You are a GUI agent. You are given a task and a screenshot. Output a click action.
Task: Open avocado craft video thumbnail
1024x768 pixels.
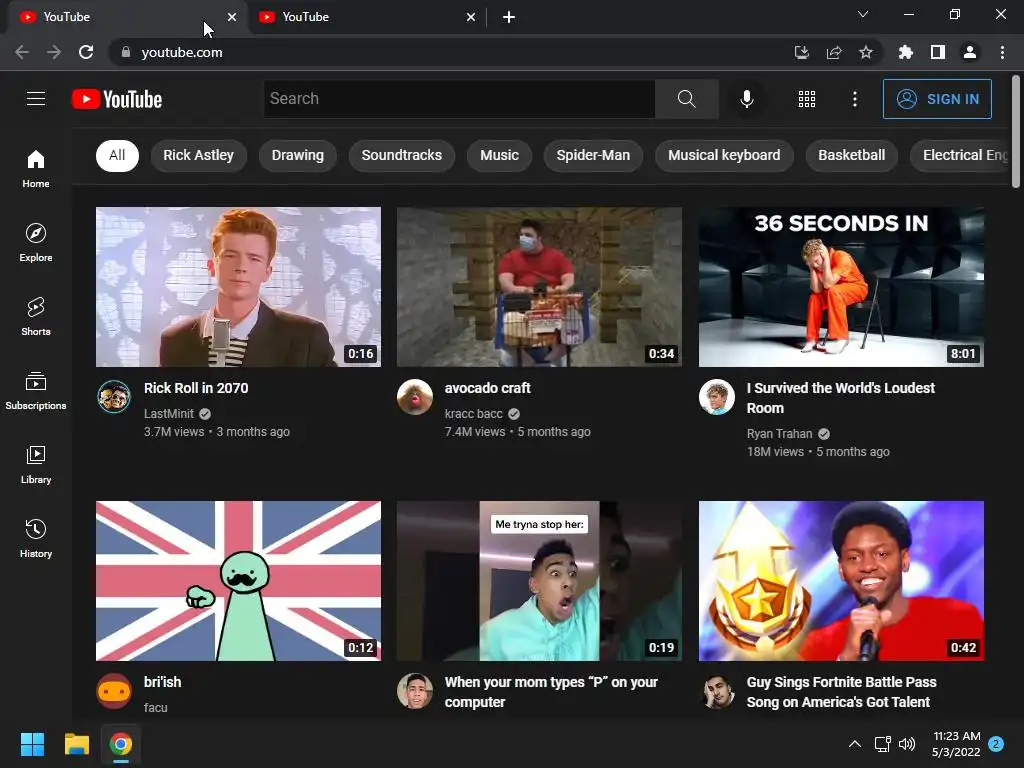pos(539,287)
